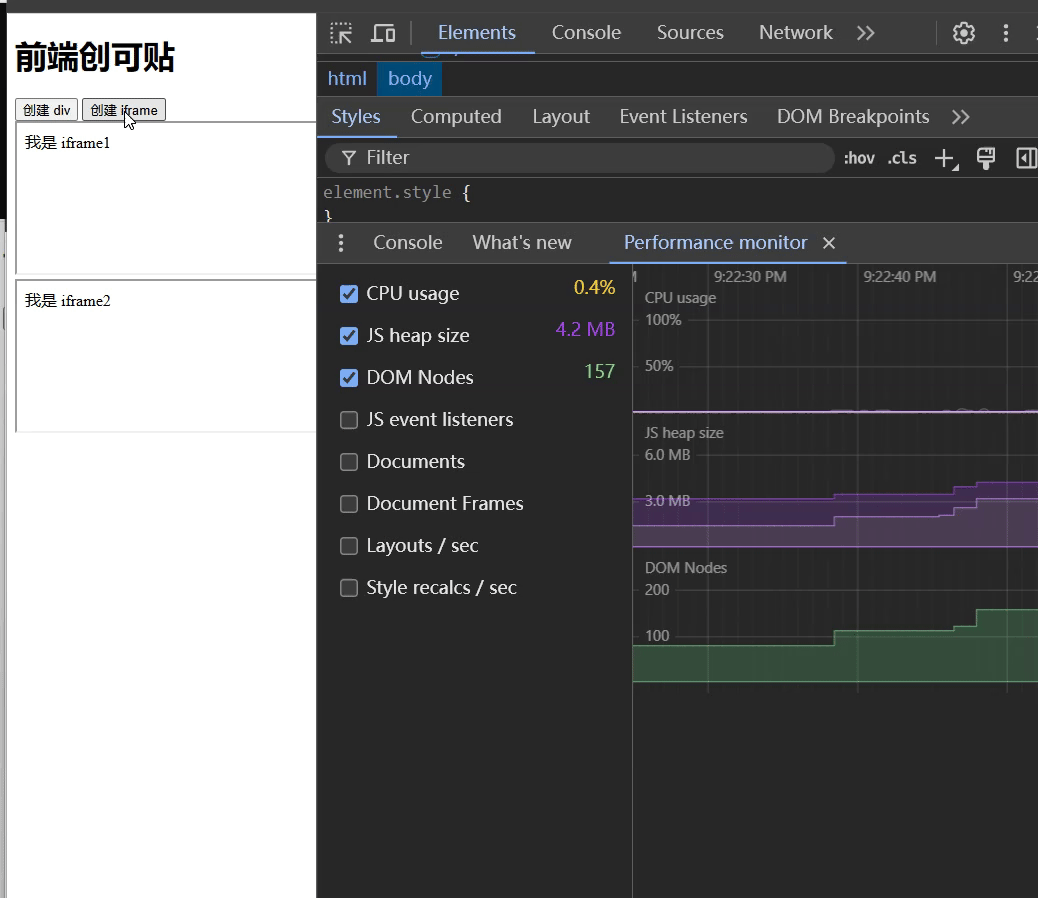Screen dimensions: 1038x898
Task: Open the drawer three-dot menu icon
Action: click(x=341, y=243)
